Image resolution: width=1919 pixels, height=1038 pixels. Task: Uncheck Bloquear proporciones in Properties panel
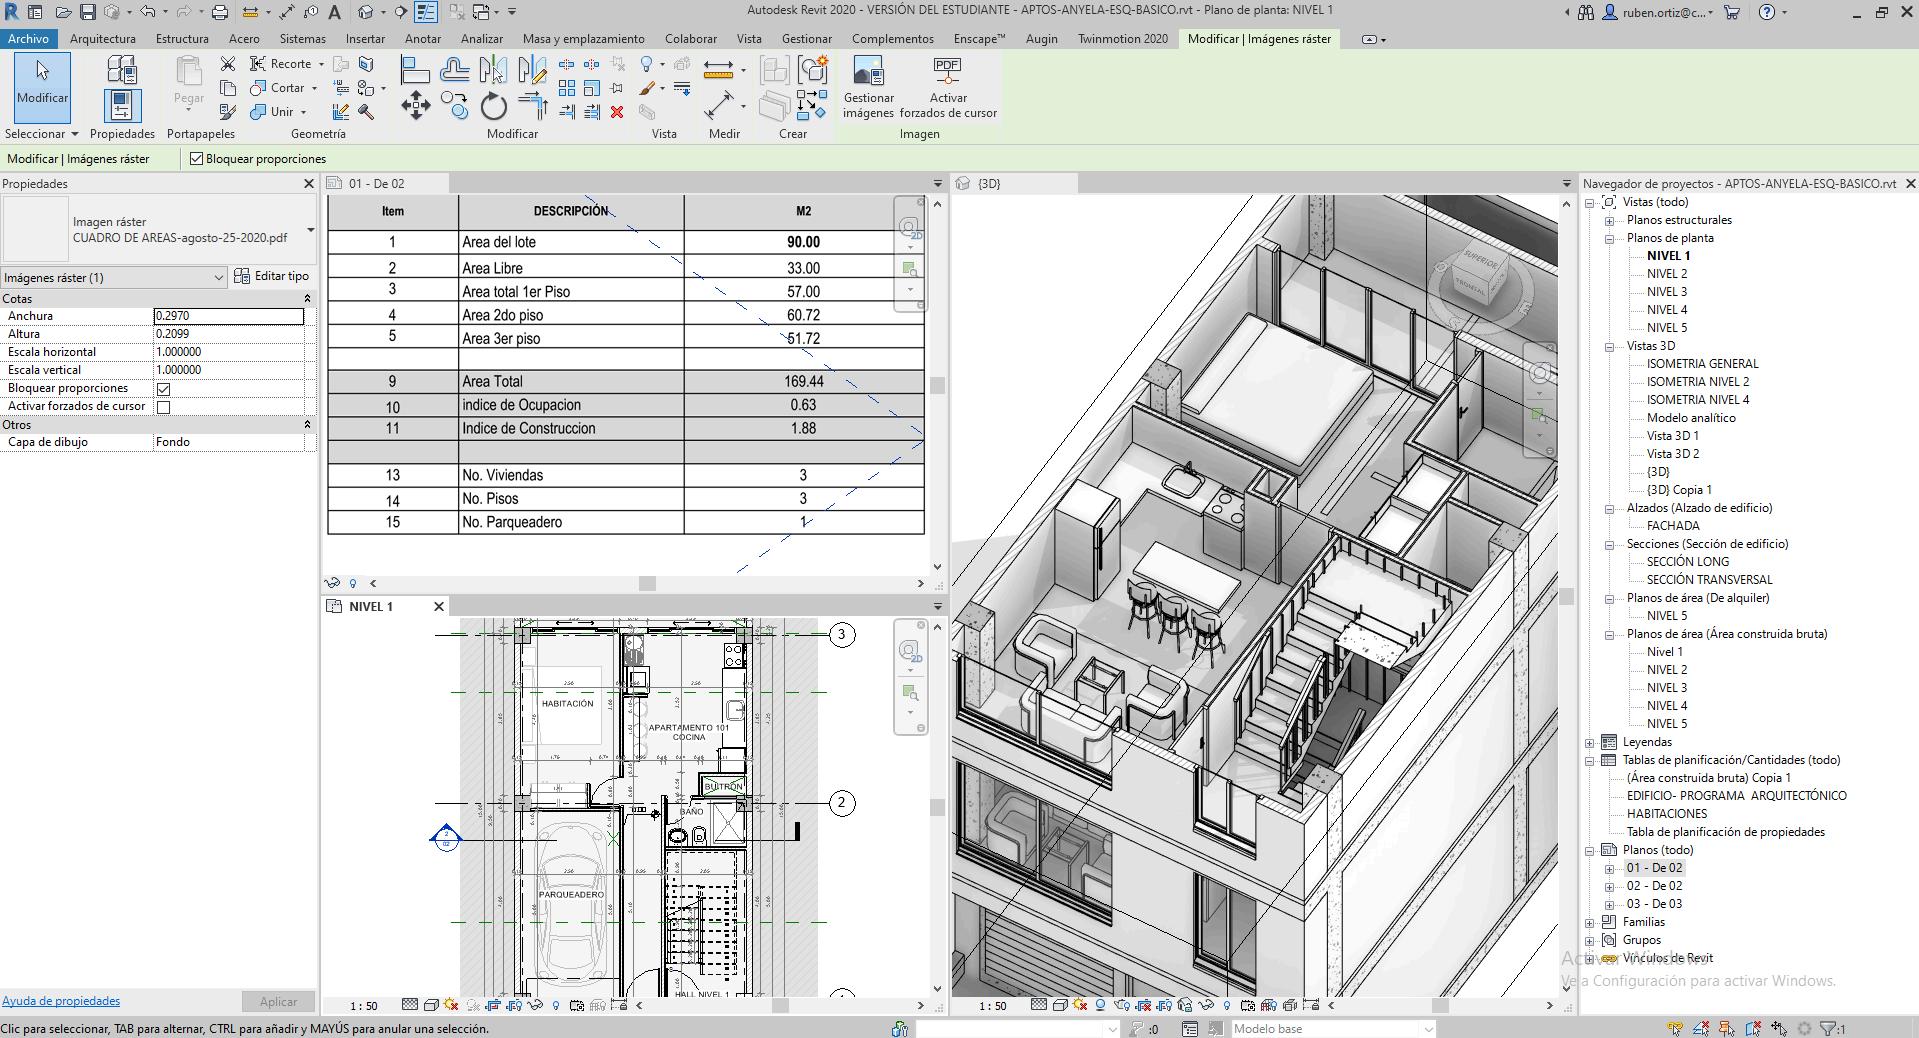[x=164, y=389]
